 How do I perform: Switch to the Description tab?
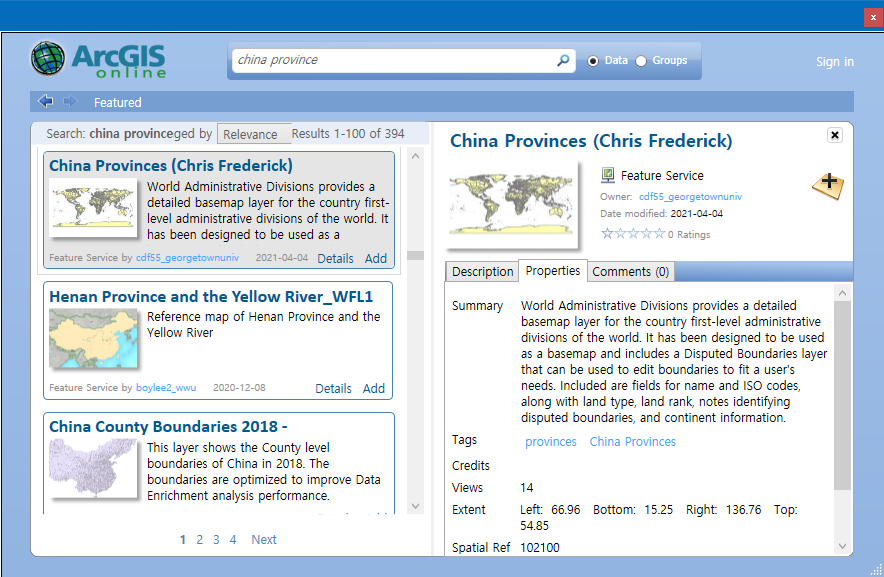pyautogui.click(x=482, y=272)
